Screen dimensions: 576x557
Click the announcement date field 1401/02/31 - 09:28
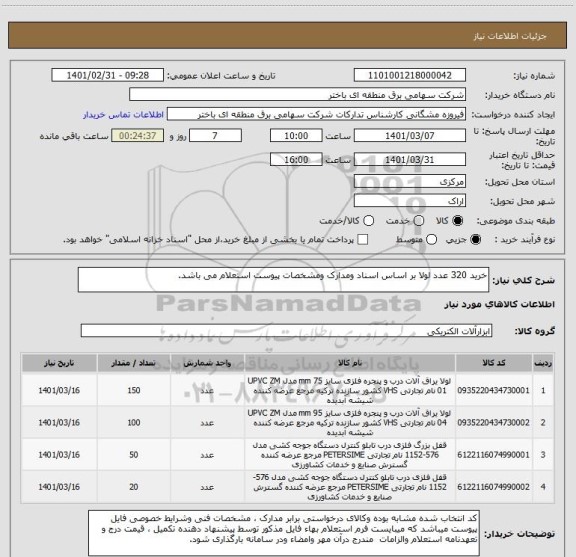tap(108, 75)
